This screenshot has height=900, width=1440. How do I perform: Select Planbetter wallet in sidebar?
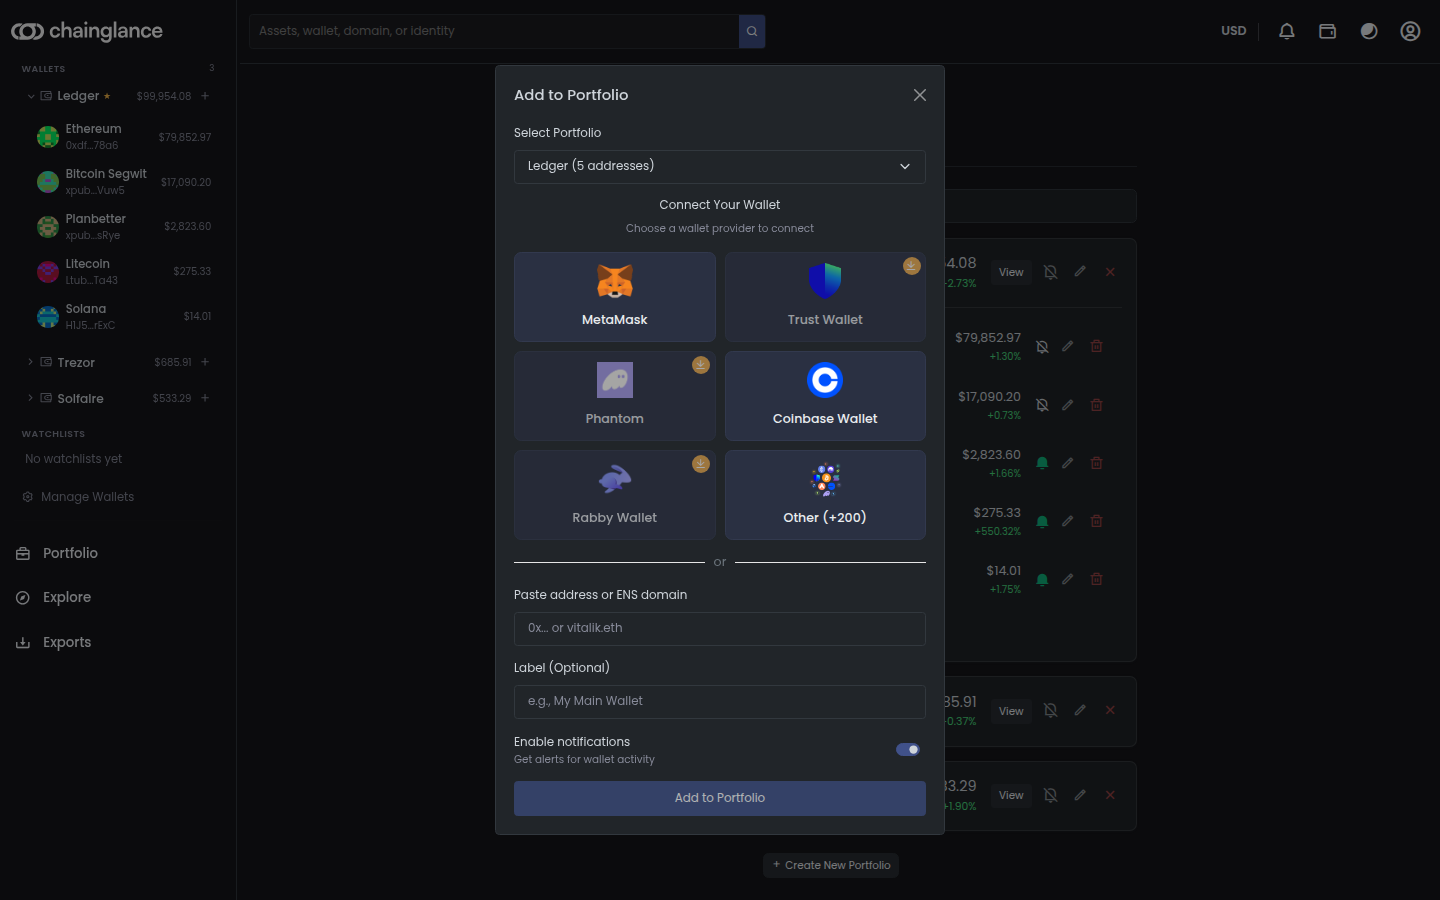(x=123, y=227)
